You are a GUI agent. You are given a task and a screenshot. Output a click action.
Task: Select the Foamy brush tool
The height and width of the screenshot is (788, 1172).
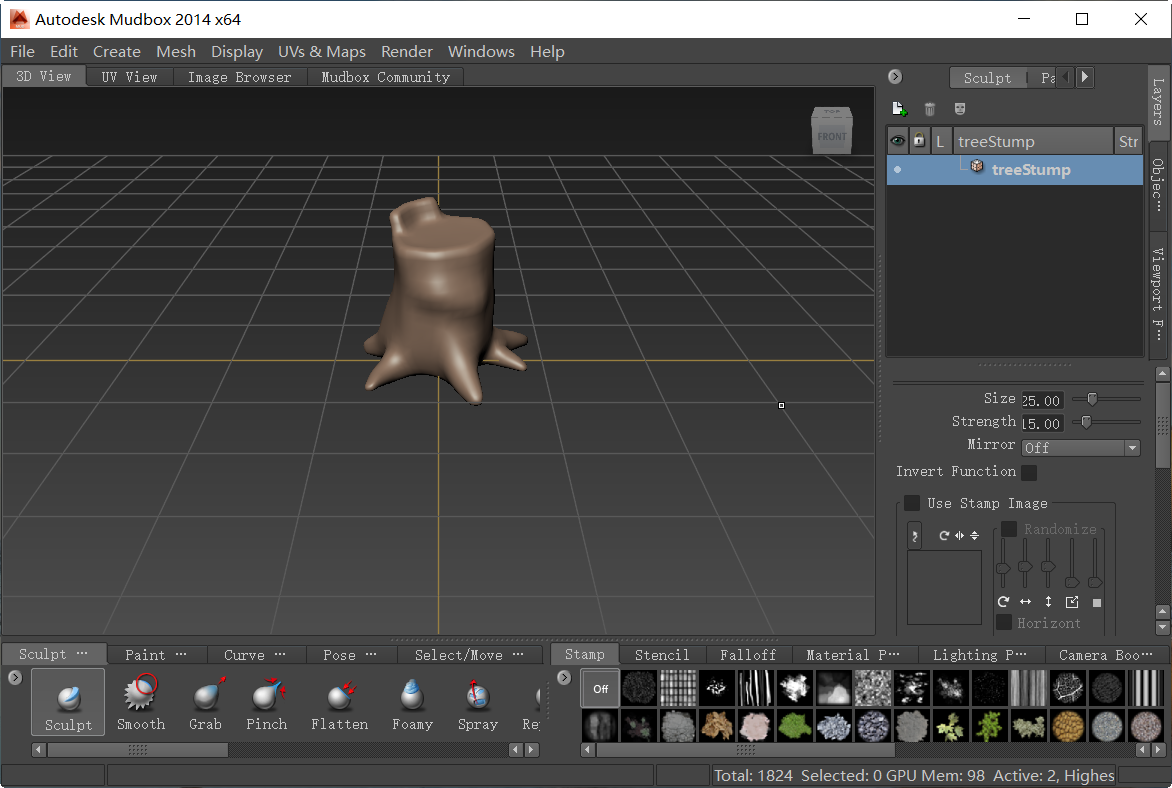coord(413,701)
